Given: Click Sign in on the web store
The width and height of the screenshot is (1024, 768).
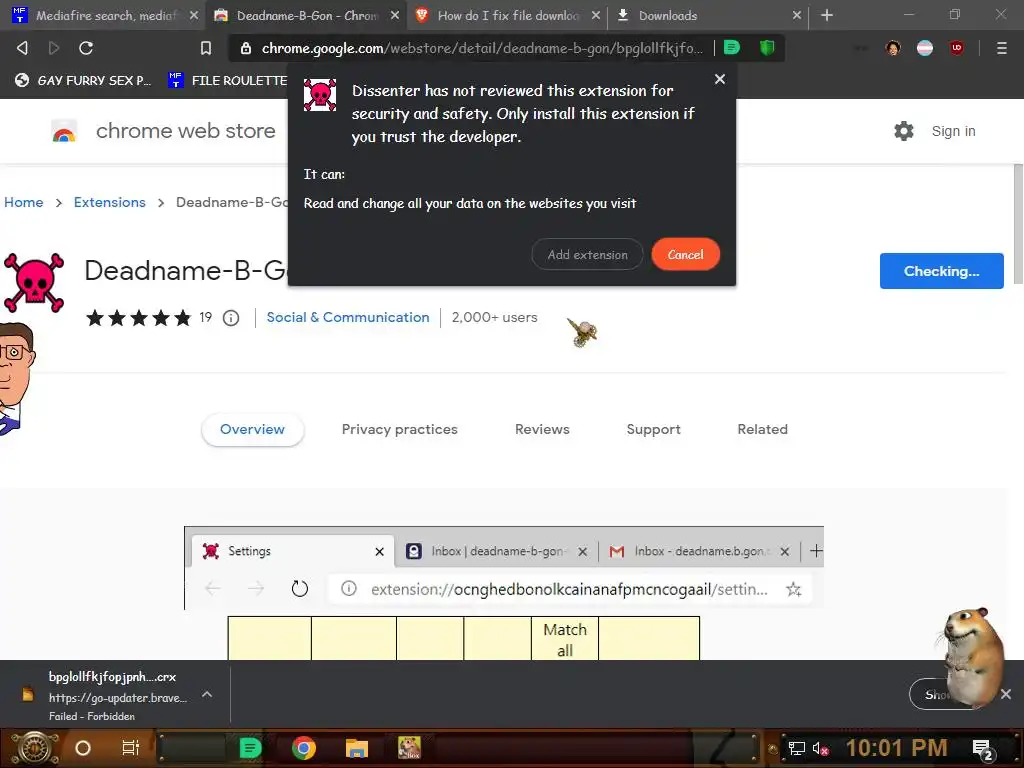Looking at the screenshot, I should 953,131.
